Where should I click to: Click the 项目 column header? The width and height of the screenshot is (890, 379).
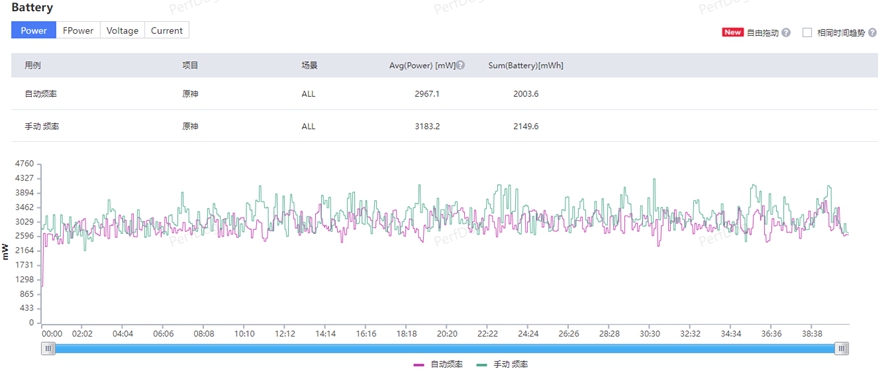(190, 65)
